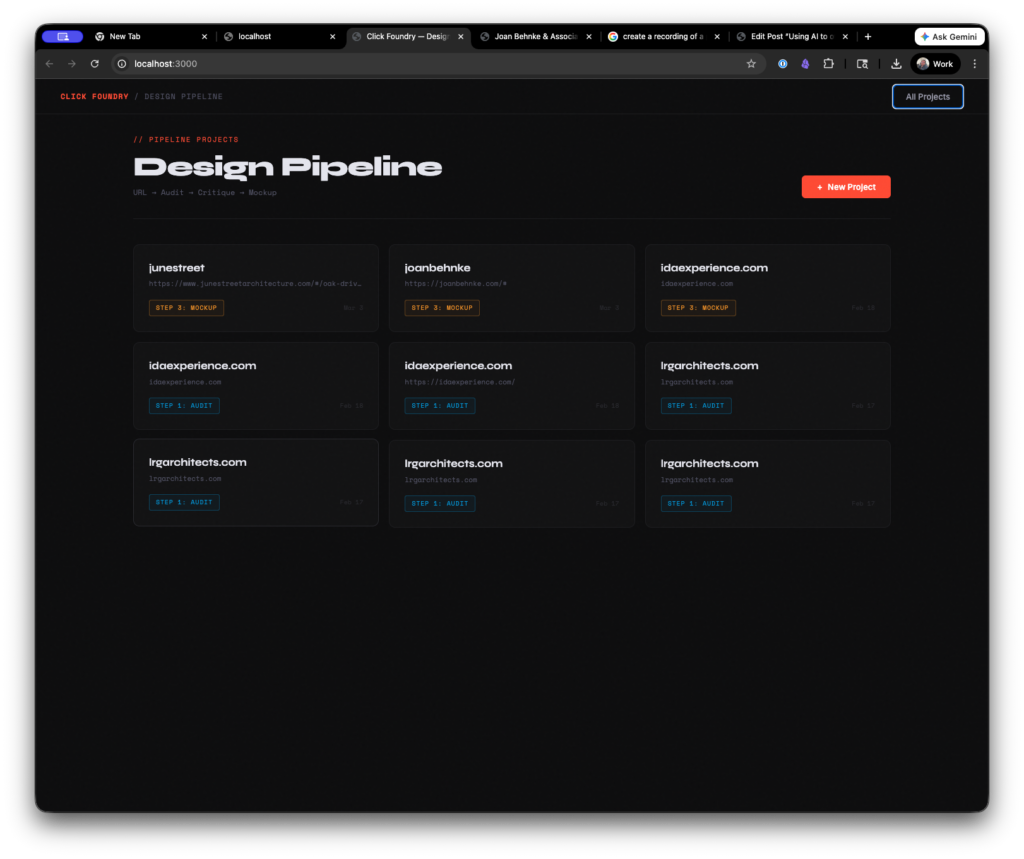Bookmark this page with the star icon
Screen dimensions: 1024x859
coord(751,64)
